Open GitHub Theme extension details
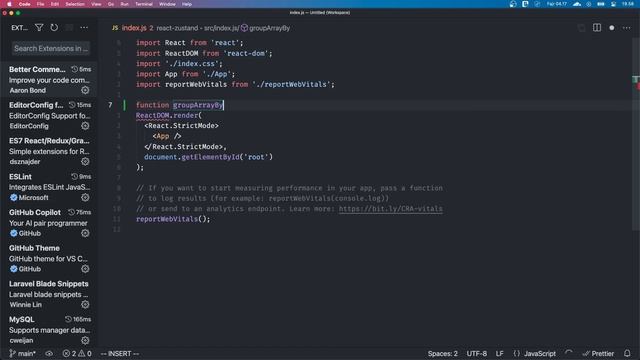Screen dimensions: 640x360 (49, 258)
